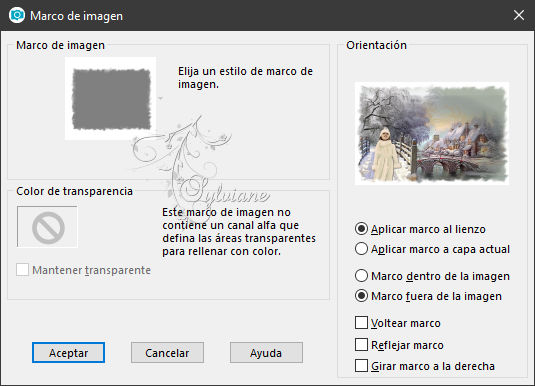Click the Orientación group label
Viewport: 535px width, 386px height.
tap(376, 45)
